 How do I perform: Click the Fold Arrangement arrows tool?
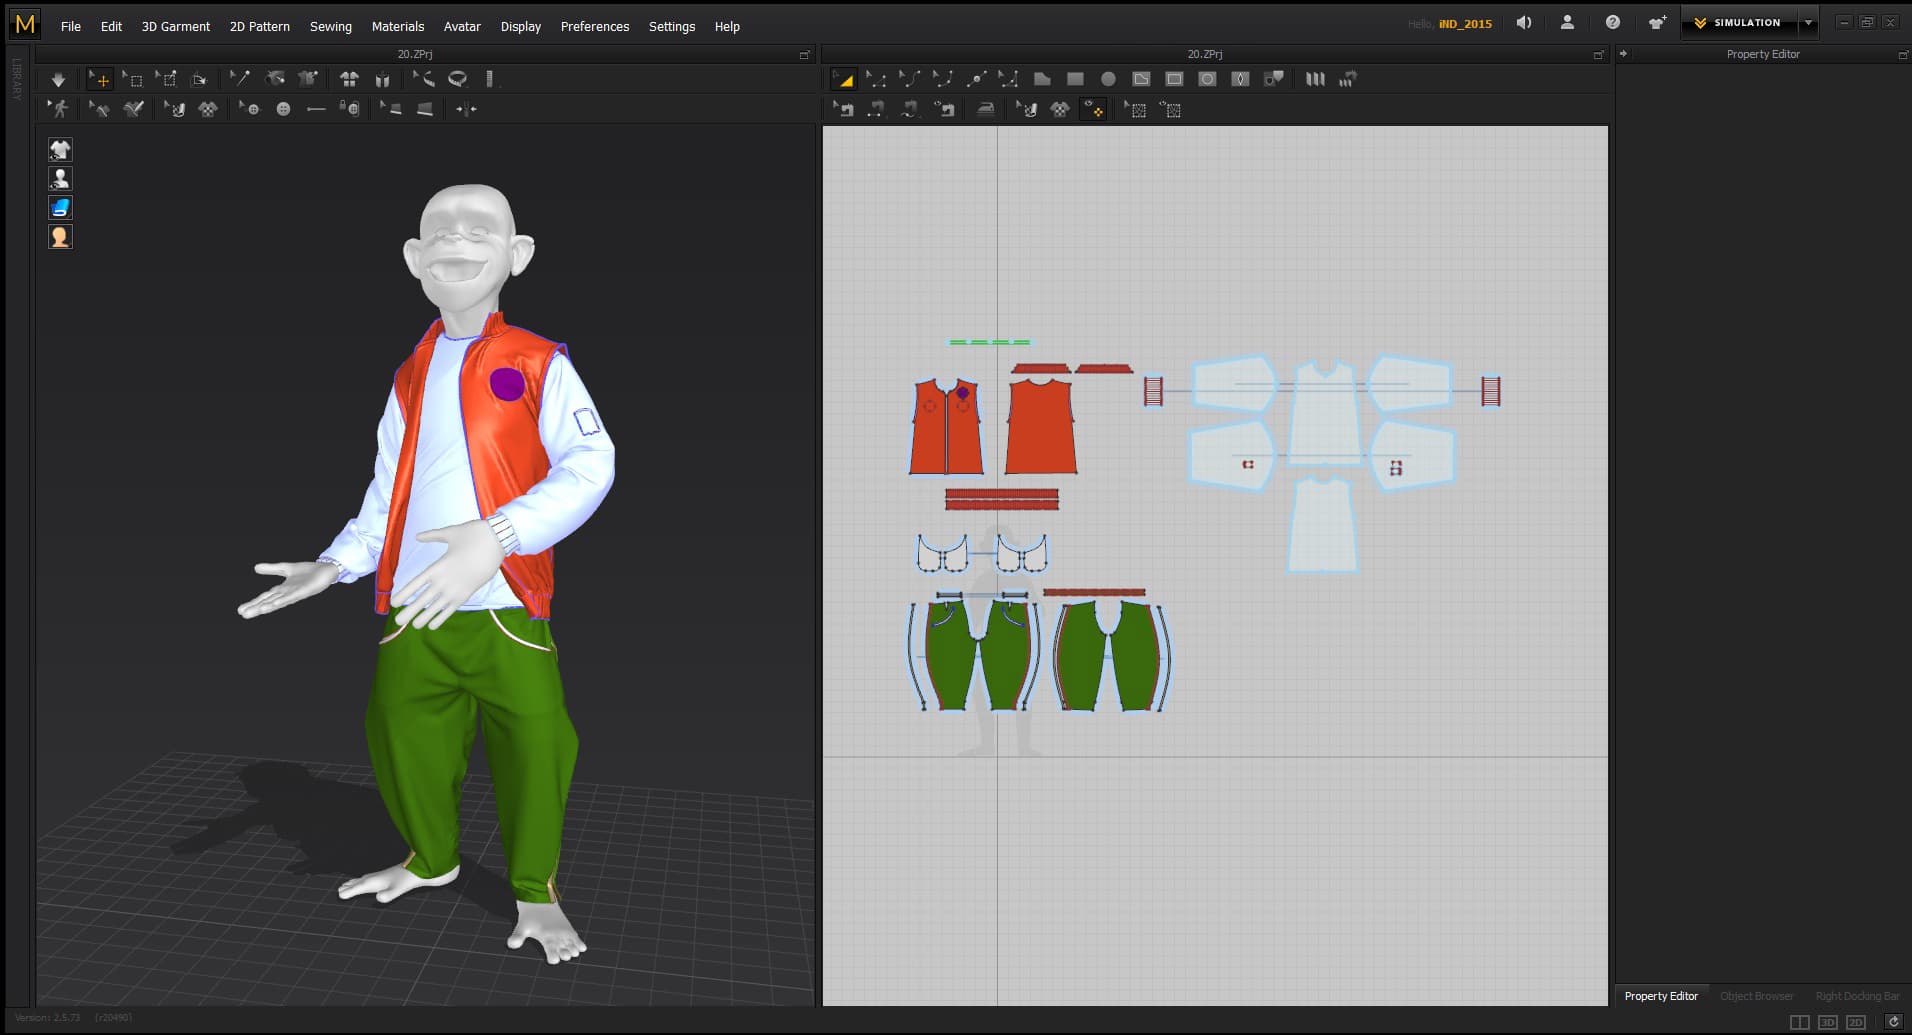pyautogui.click(x=466, y=109)
